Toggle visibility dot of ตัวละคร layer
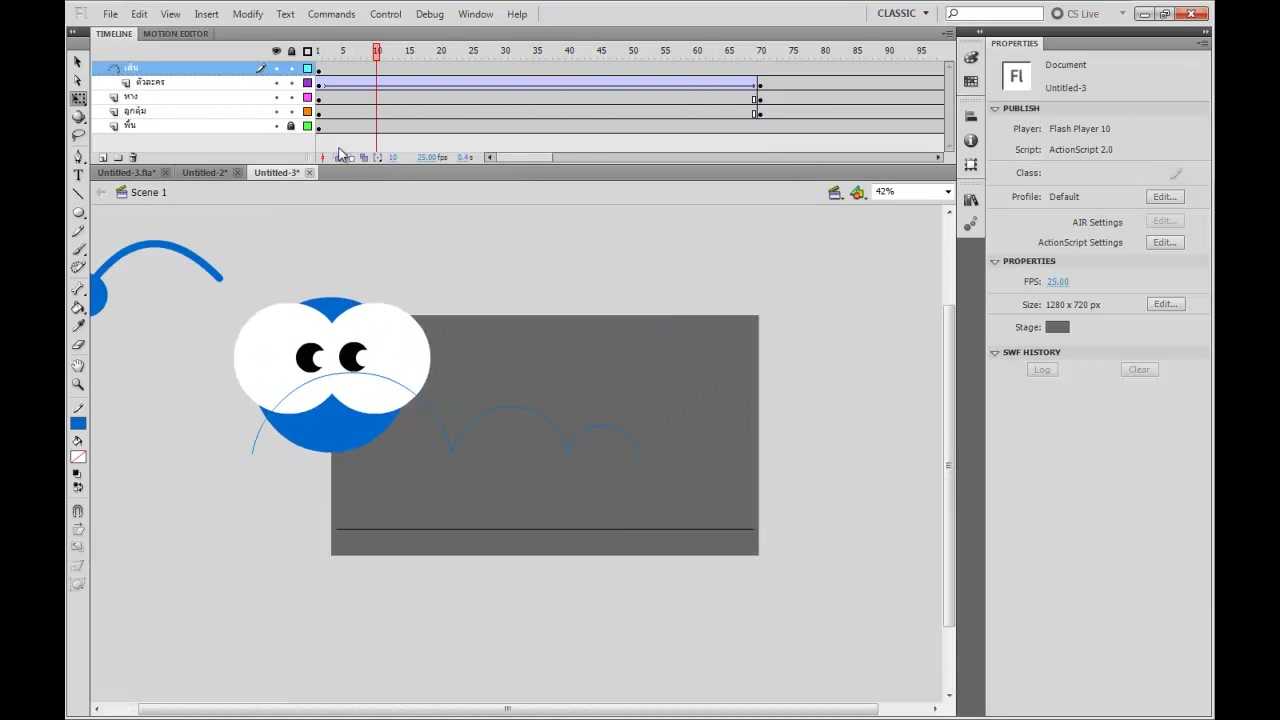Screen dimensions: 1280x720 (x=277, y=83)
